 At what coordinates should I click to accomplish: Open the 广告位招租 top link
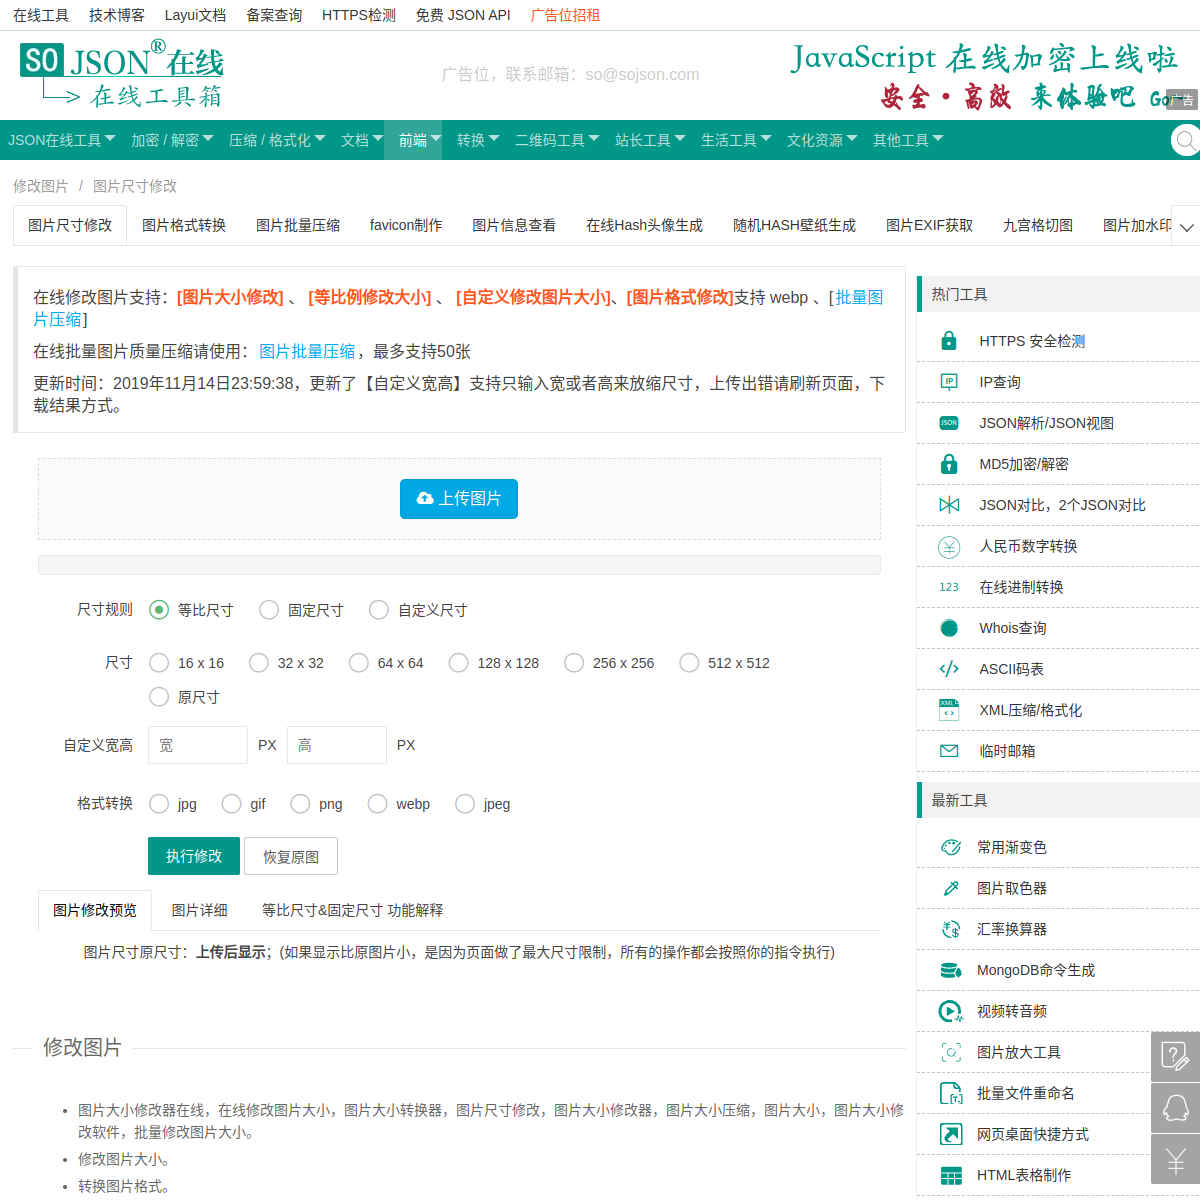[565, 15]
